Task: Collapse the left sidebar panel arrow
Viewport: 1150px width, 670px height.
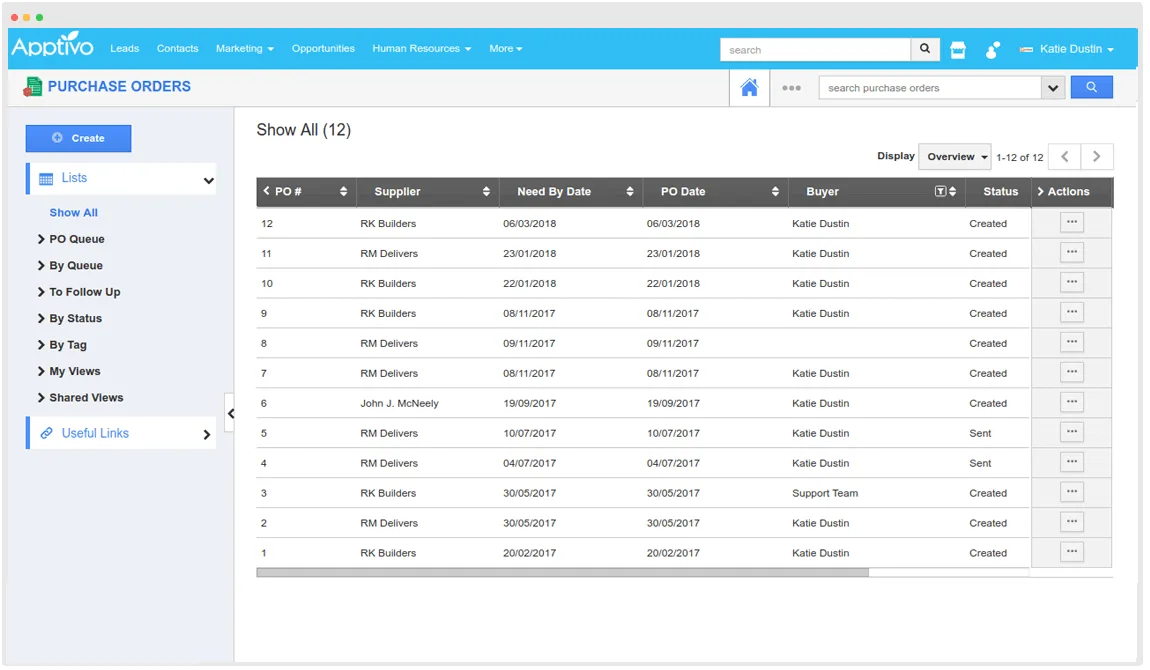Action: click(x=232, y=415)
